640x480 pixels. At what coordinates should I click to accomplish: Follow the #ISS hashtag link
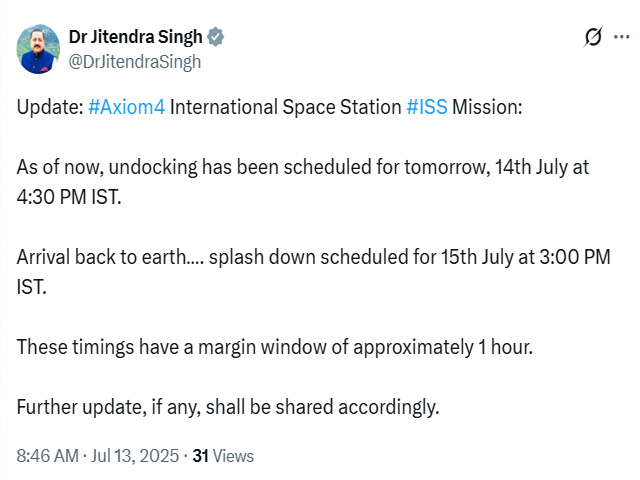(x=427, y=107)
